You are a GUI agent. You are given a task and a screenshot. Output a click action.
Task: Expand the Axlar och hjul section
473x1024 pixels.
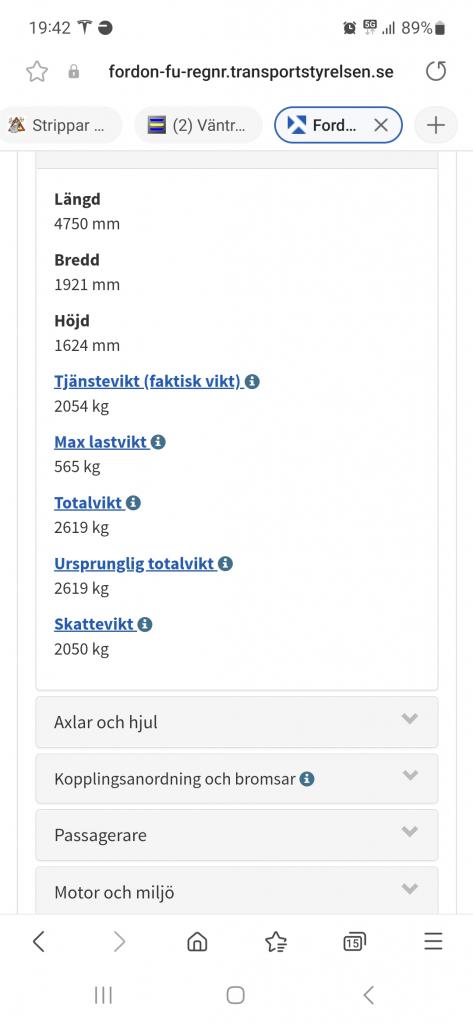[x=236, y=722]
